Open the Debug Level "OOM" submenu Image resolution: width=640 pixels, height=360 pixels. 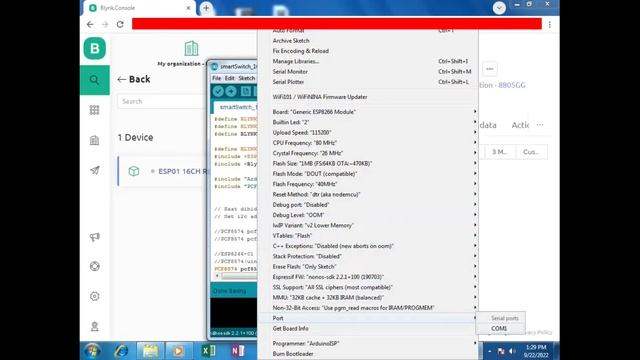click(x=368, y=215)
